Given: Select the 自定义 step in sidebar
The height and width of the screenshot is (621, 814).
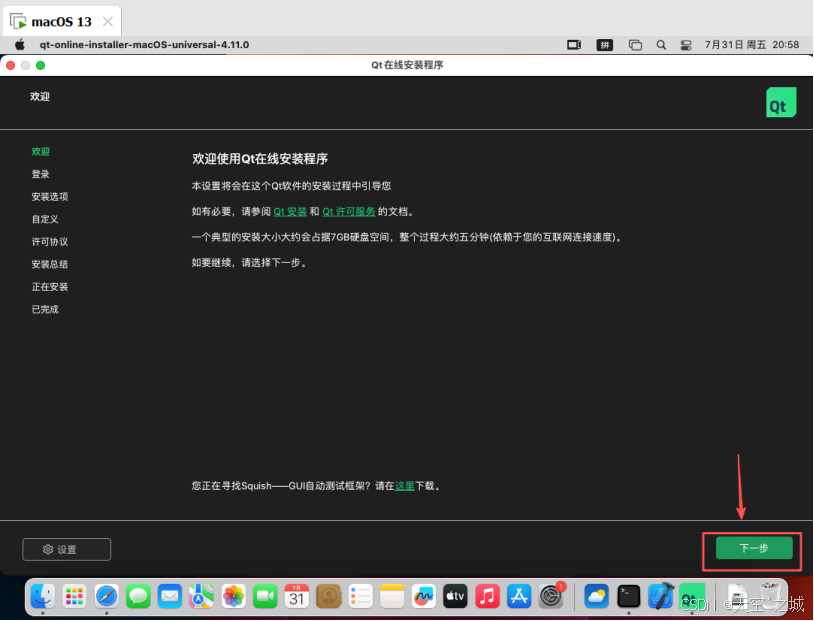Looking at the screenshot, I should [45, 219].
